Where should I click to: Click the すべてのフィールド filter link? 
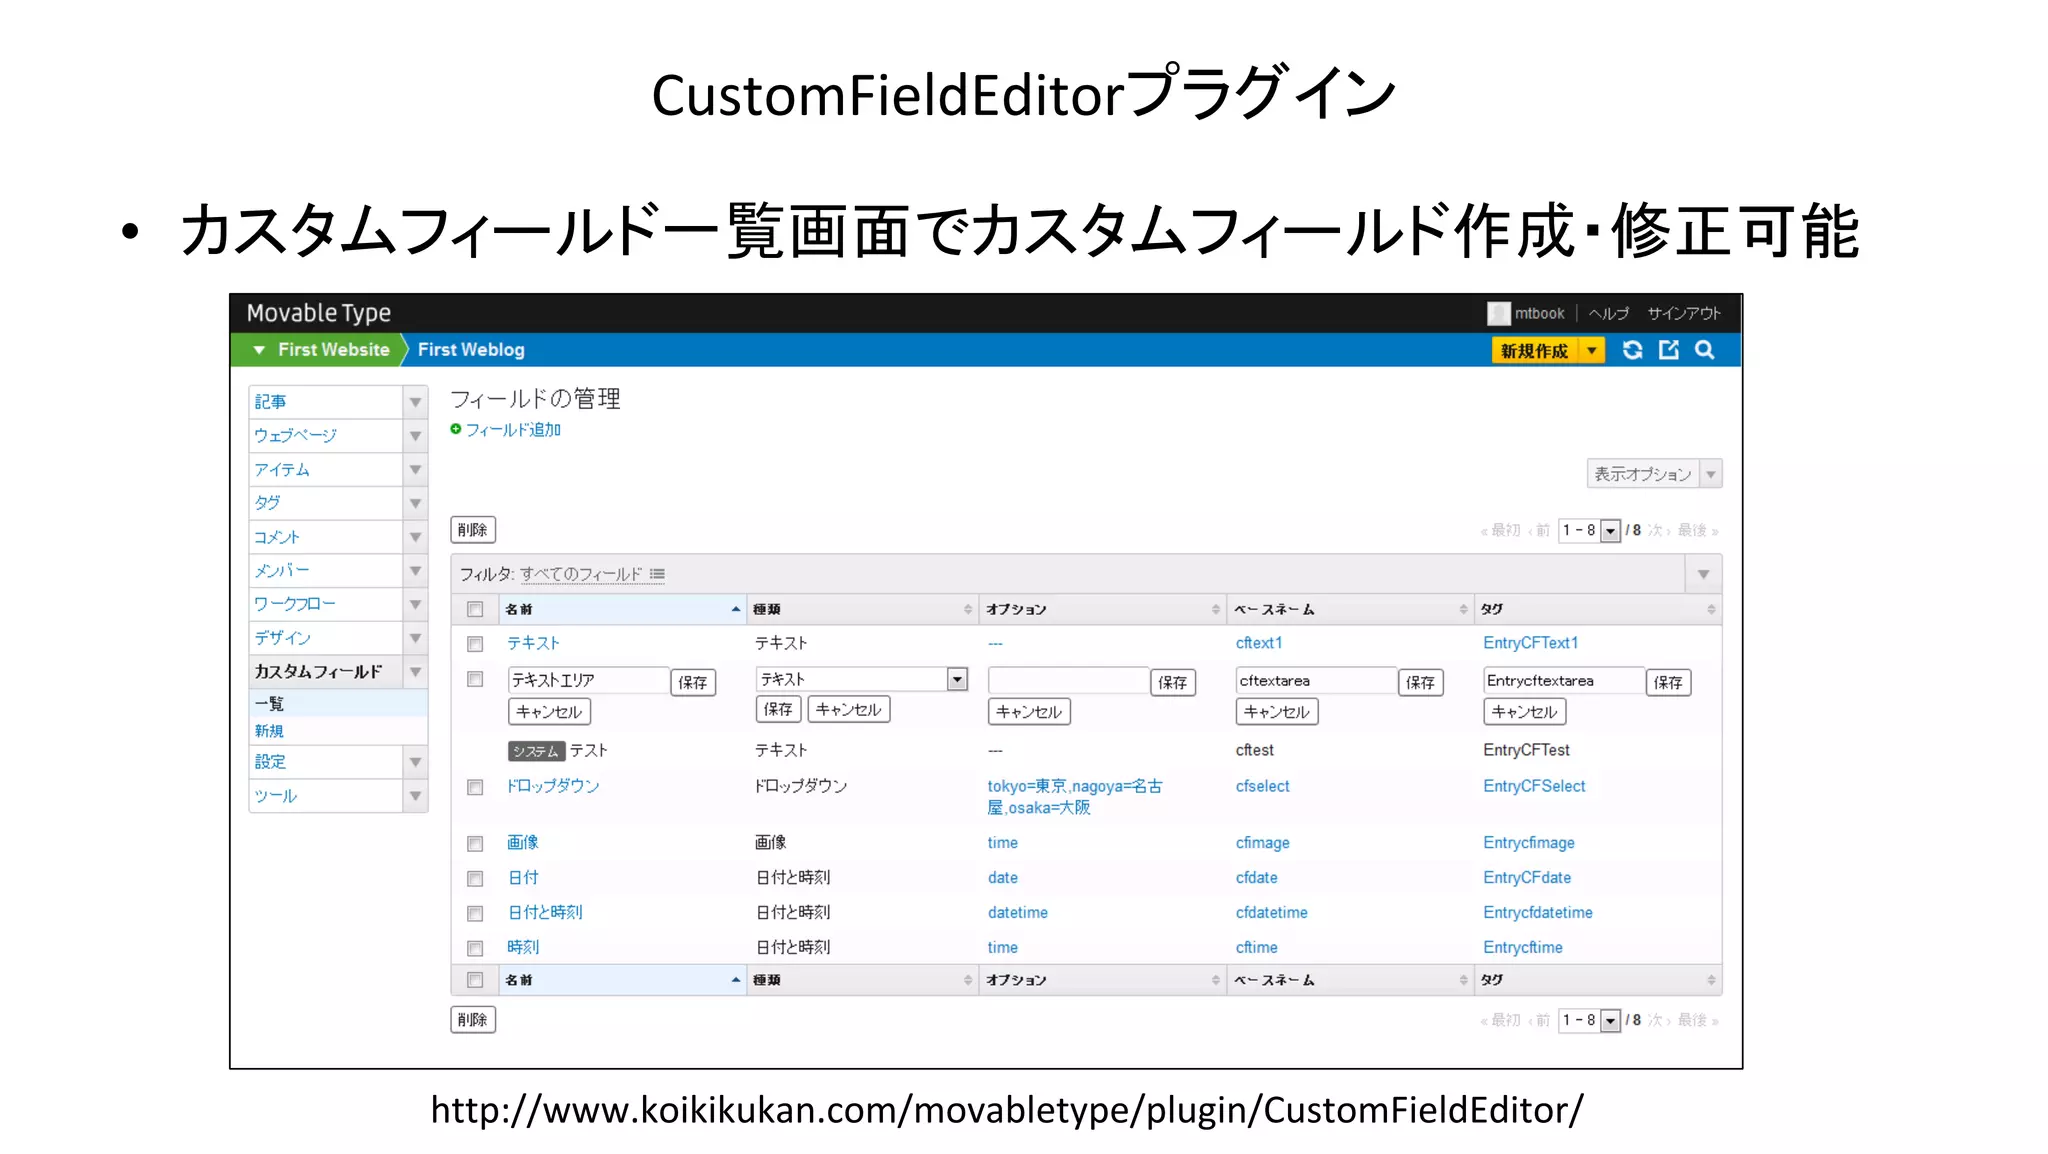(581, 574)
